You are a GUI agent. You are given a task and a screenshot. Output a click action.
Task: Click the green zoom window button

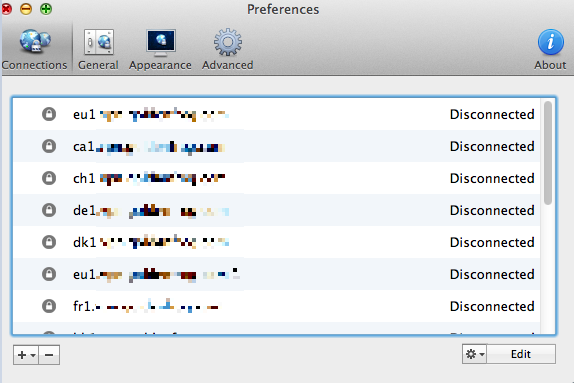(x=46, y=9)
